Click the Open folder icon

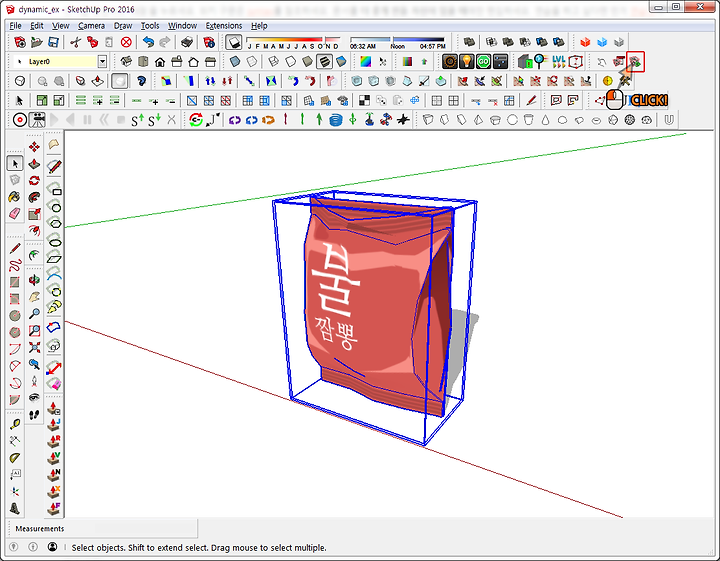pyautogui.click(x=37, y=42)
